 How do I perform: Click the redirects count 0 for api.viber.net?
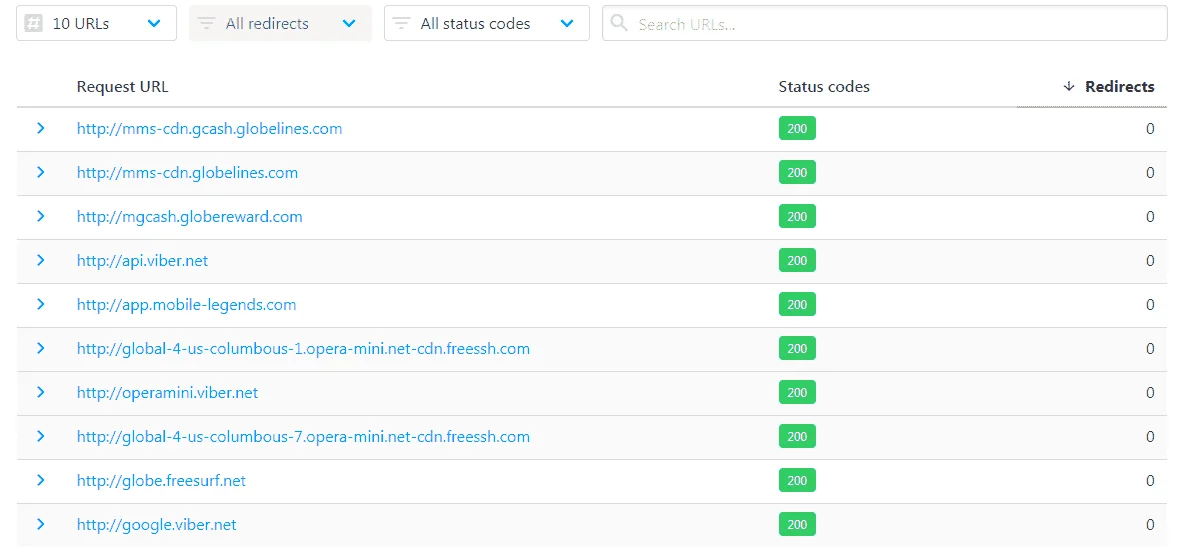pos(1150,260)
